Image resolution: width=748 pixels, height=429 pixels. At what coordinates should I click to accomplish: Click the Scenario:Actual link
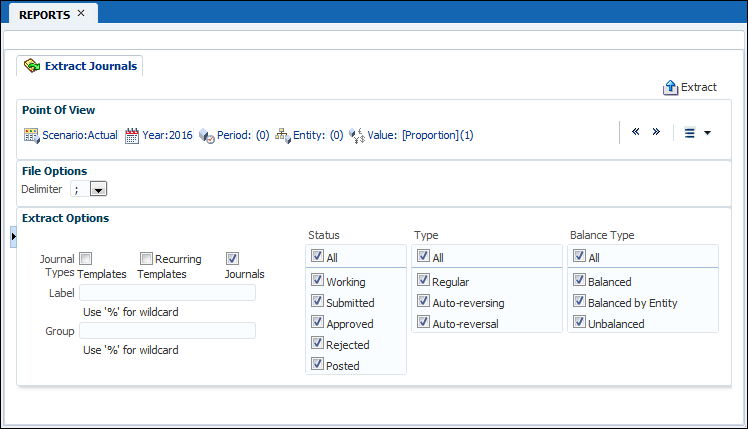[80, 135]
